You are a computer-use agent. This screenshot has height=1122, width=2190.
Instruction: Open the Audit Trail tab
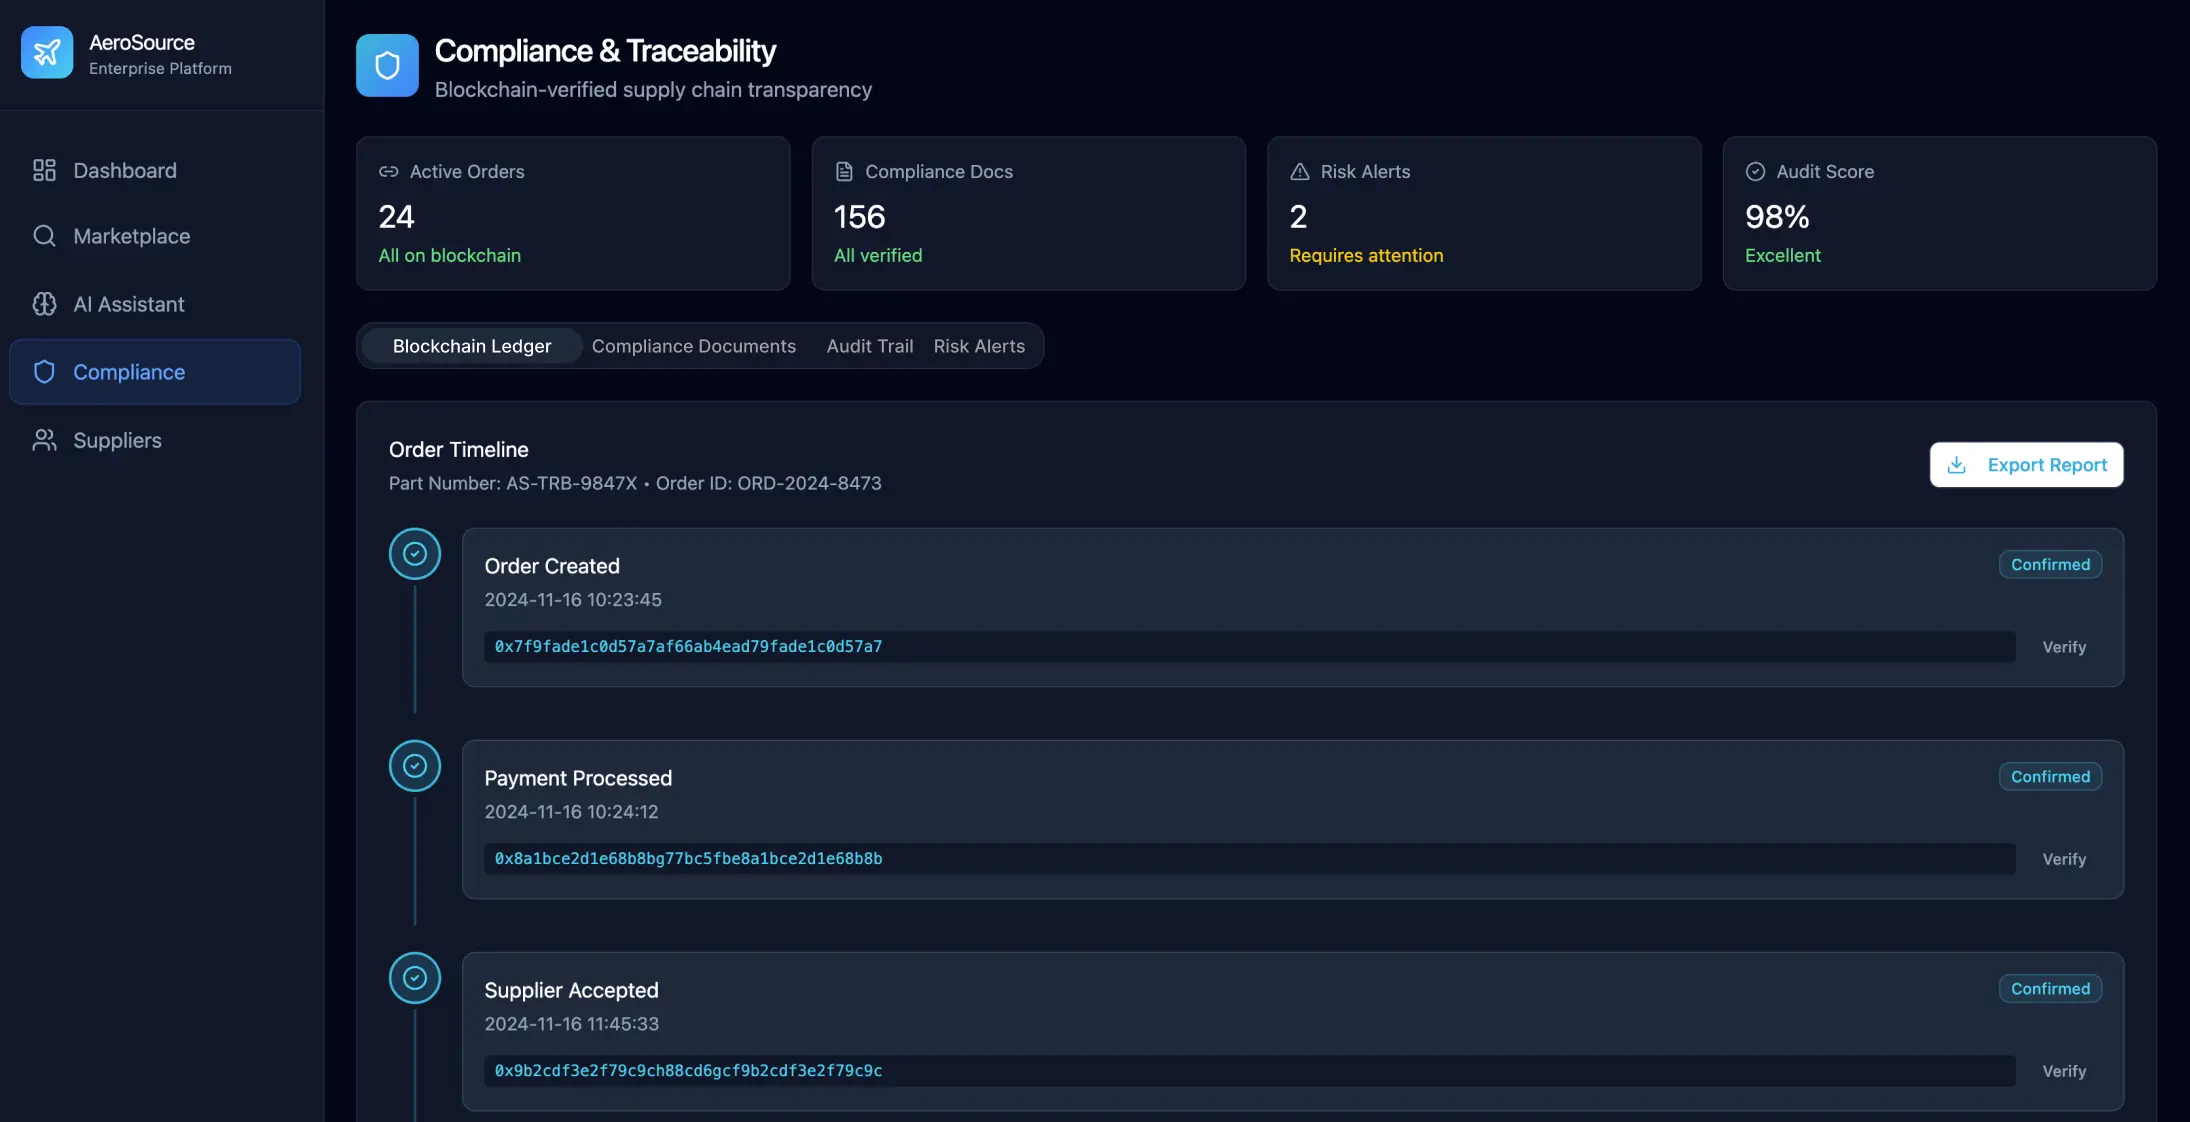click(869, 346)
